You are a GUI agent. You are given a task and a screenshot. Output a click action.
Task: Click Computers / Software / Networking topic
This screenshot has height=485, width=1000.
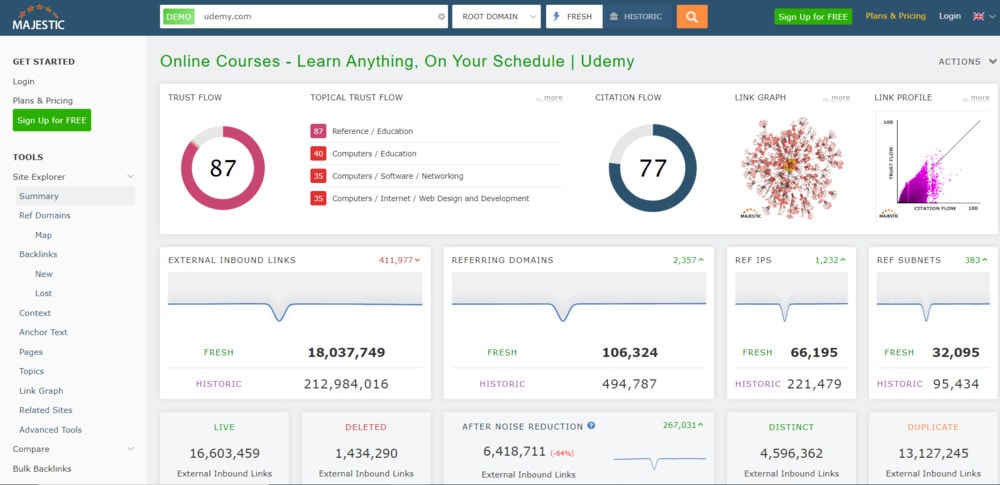[397, 176]
